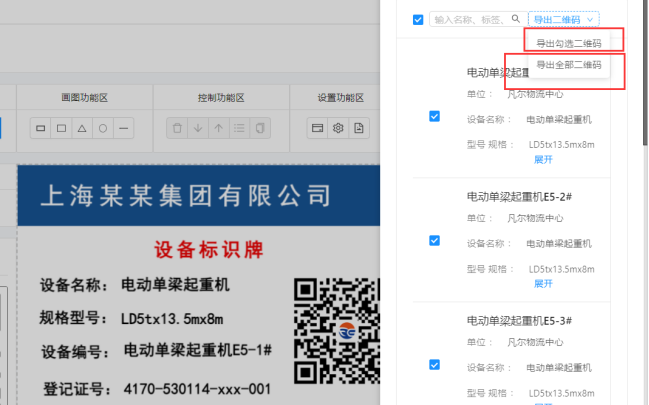Choose 导出全部二维码 from the menu
Image resolution: width=649 pixels, height=405 pixels.
click(569, 65)
